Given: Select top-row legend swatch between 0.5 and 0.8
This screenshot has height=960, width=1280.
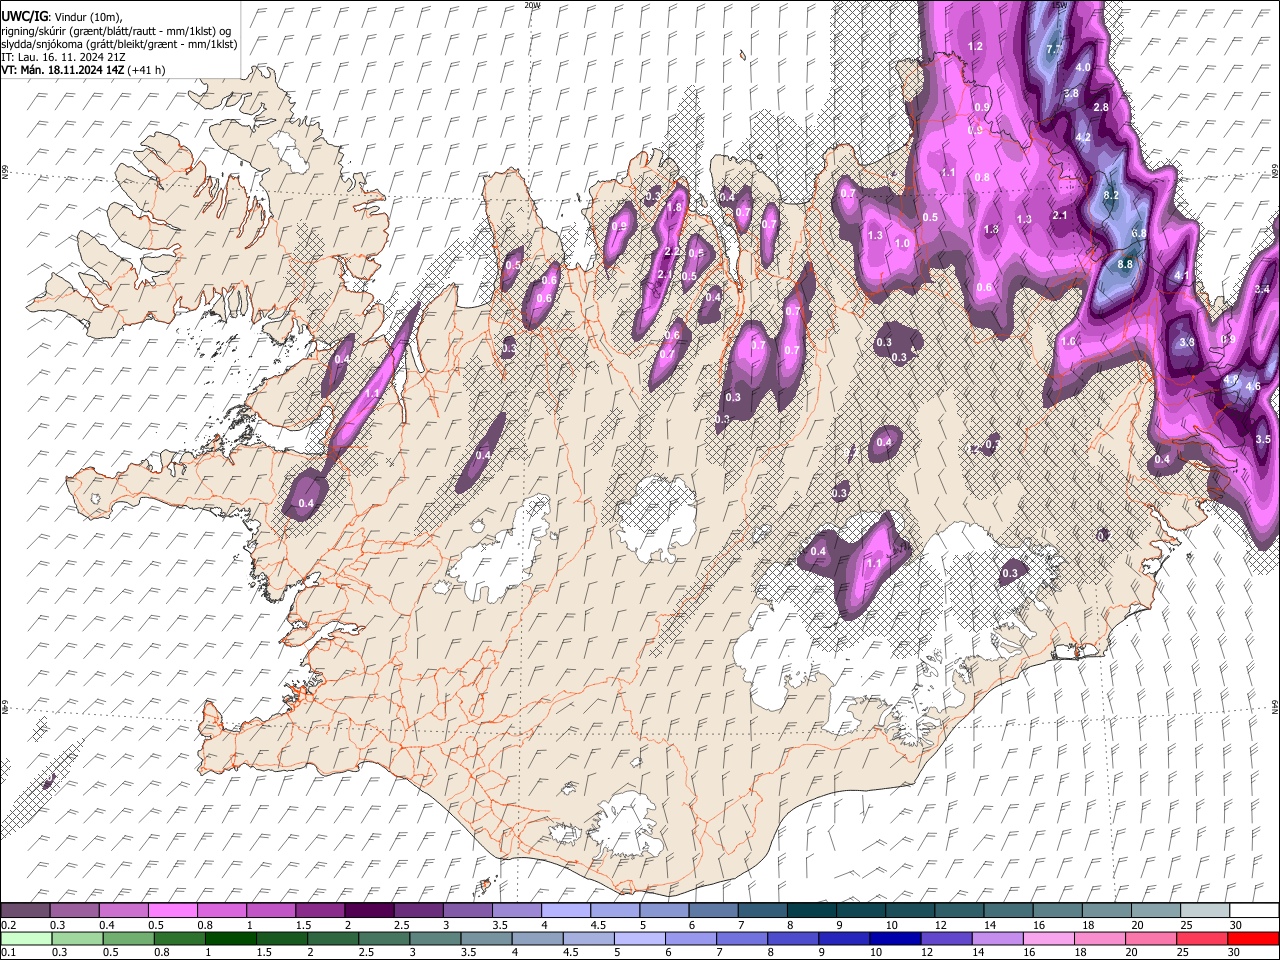Looking at the screenshot, I should [x=172, y=911].
